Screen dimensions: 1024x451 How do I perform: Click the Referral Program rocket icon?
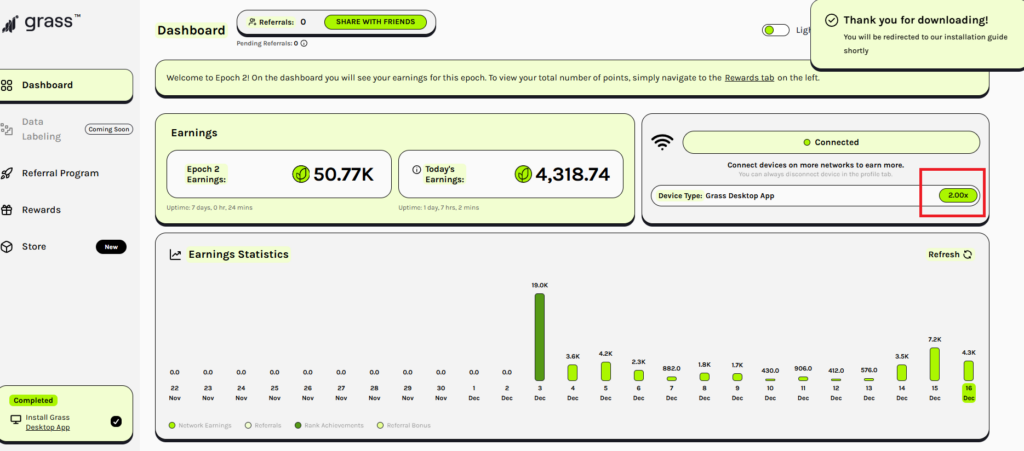pos(7,174)
